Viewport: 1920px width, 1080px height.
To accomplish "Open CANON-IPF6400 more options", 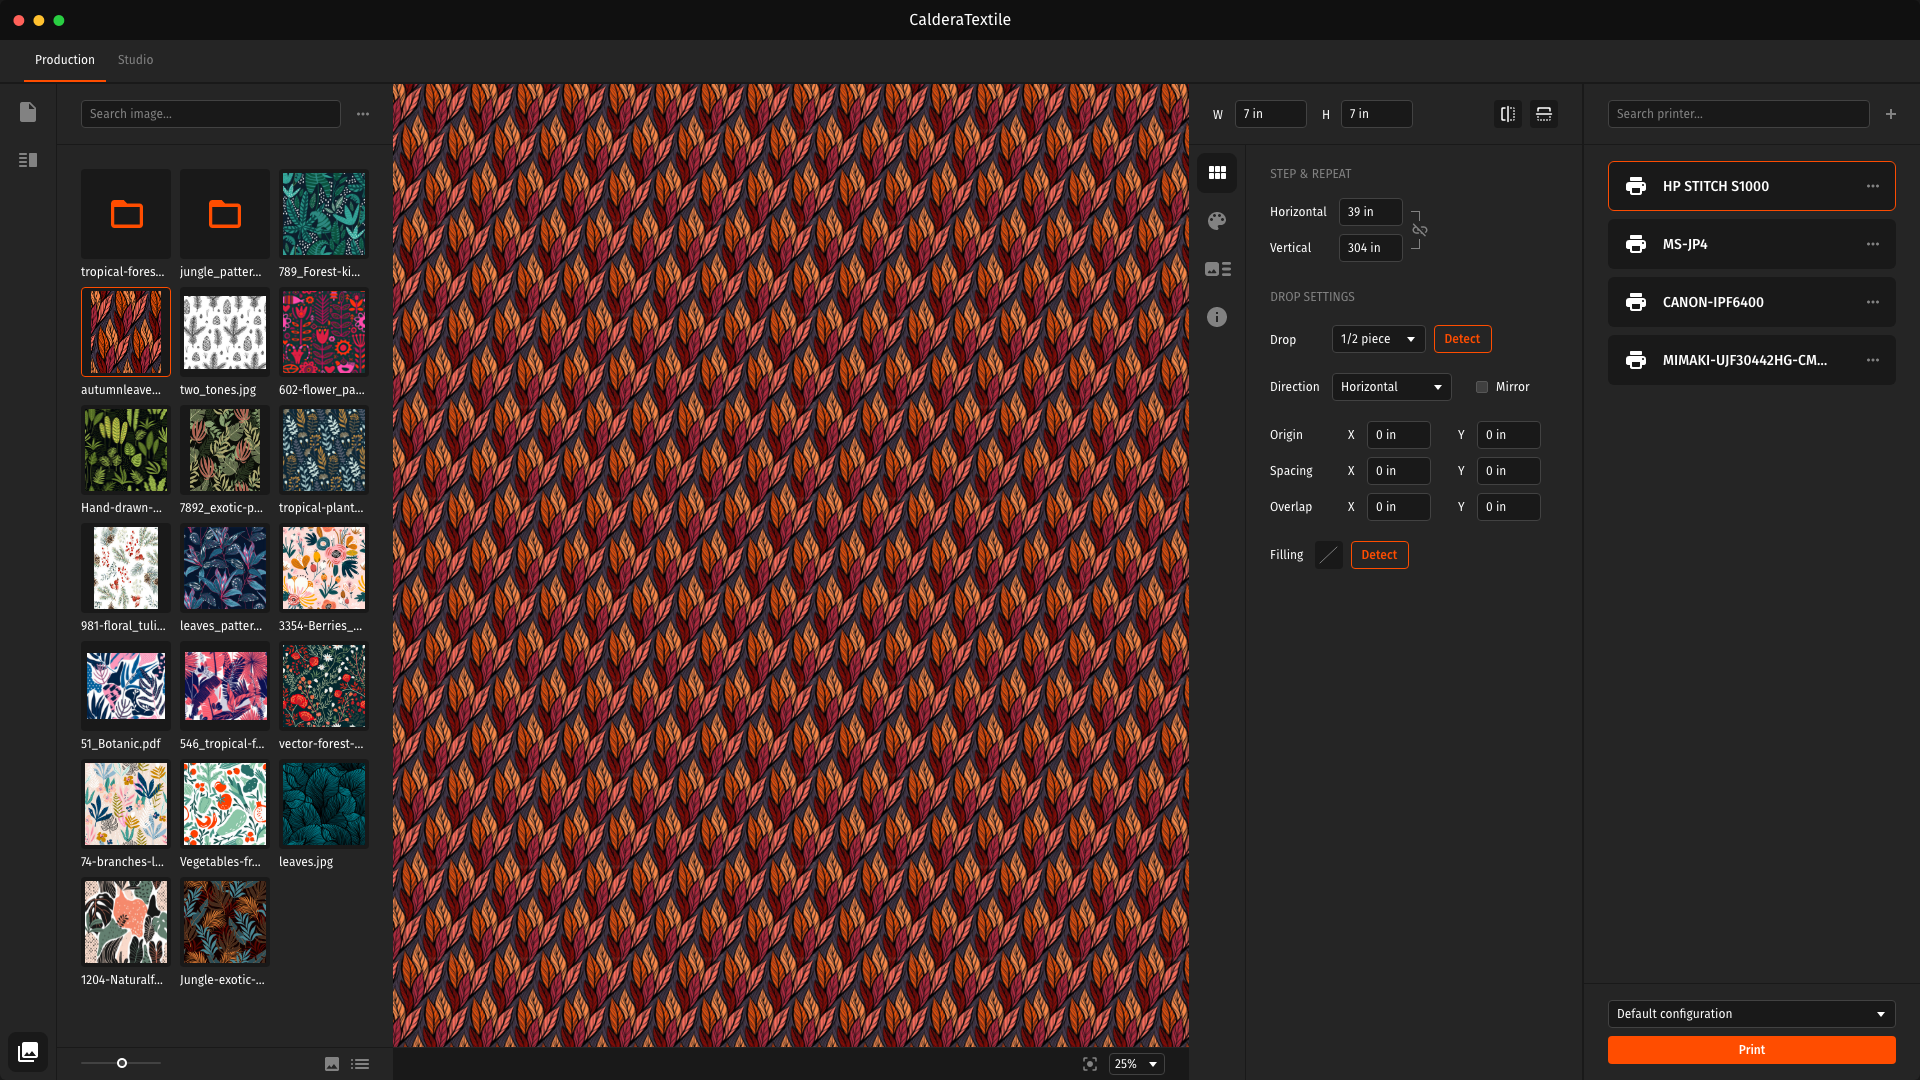I will pyautogui.click(x=1873, y=302).
